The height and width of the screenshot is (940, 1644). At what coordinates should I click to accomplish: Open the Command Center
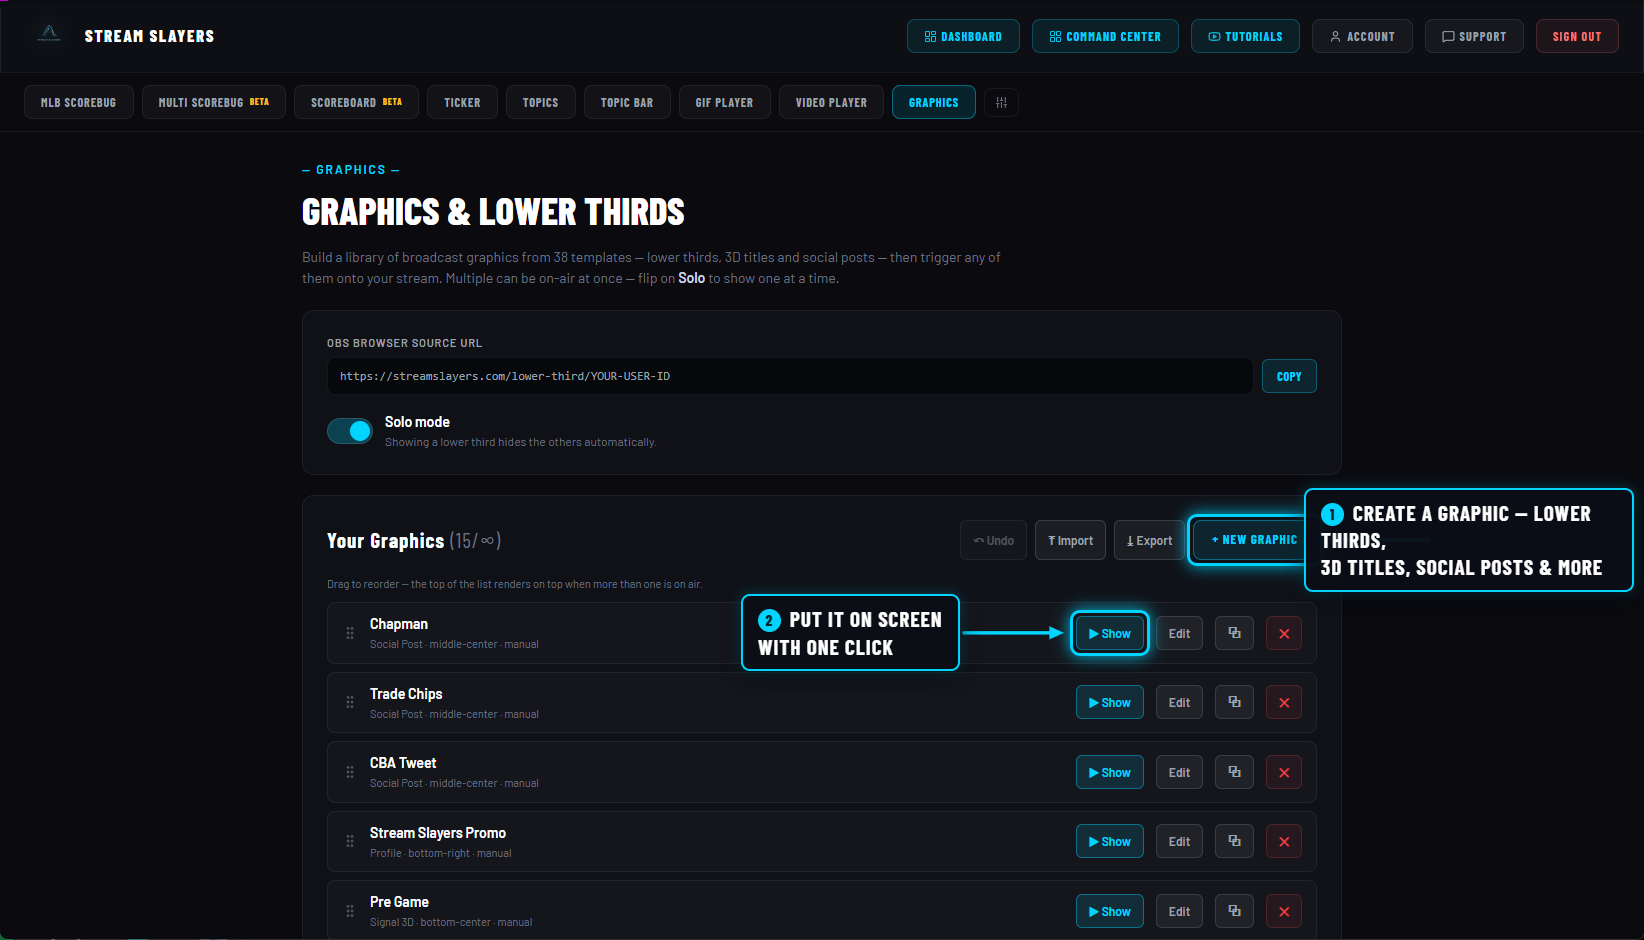point(1105,36)
